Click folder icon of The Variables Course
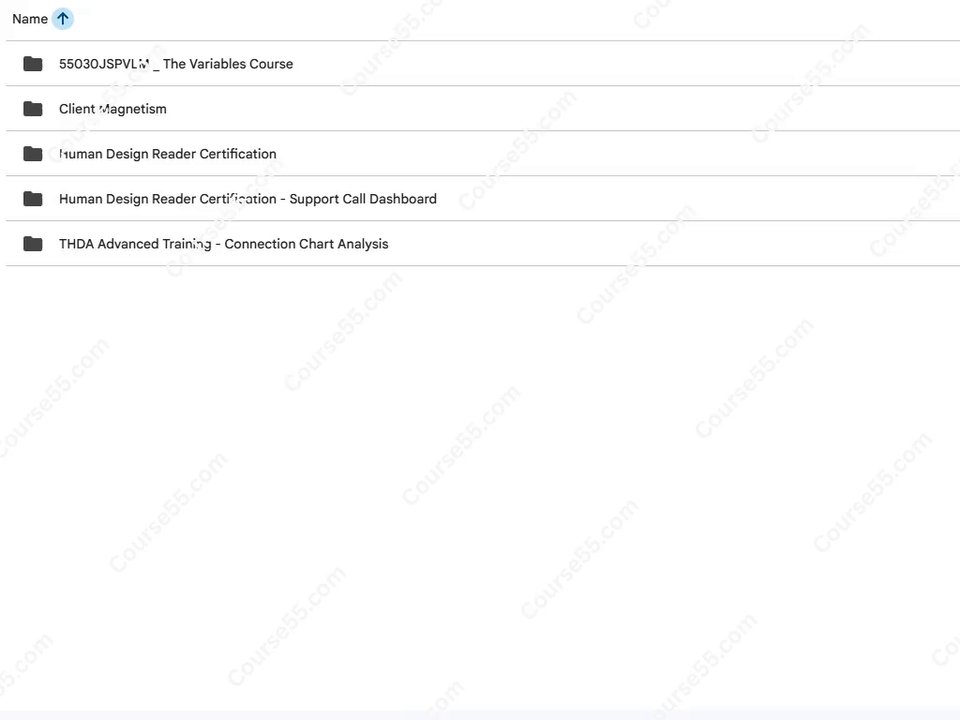 click(32, 64)
